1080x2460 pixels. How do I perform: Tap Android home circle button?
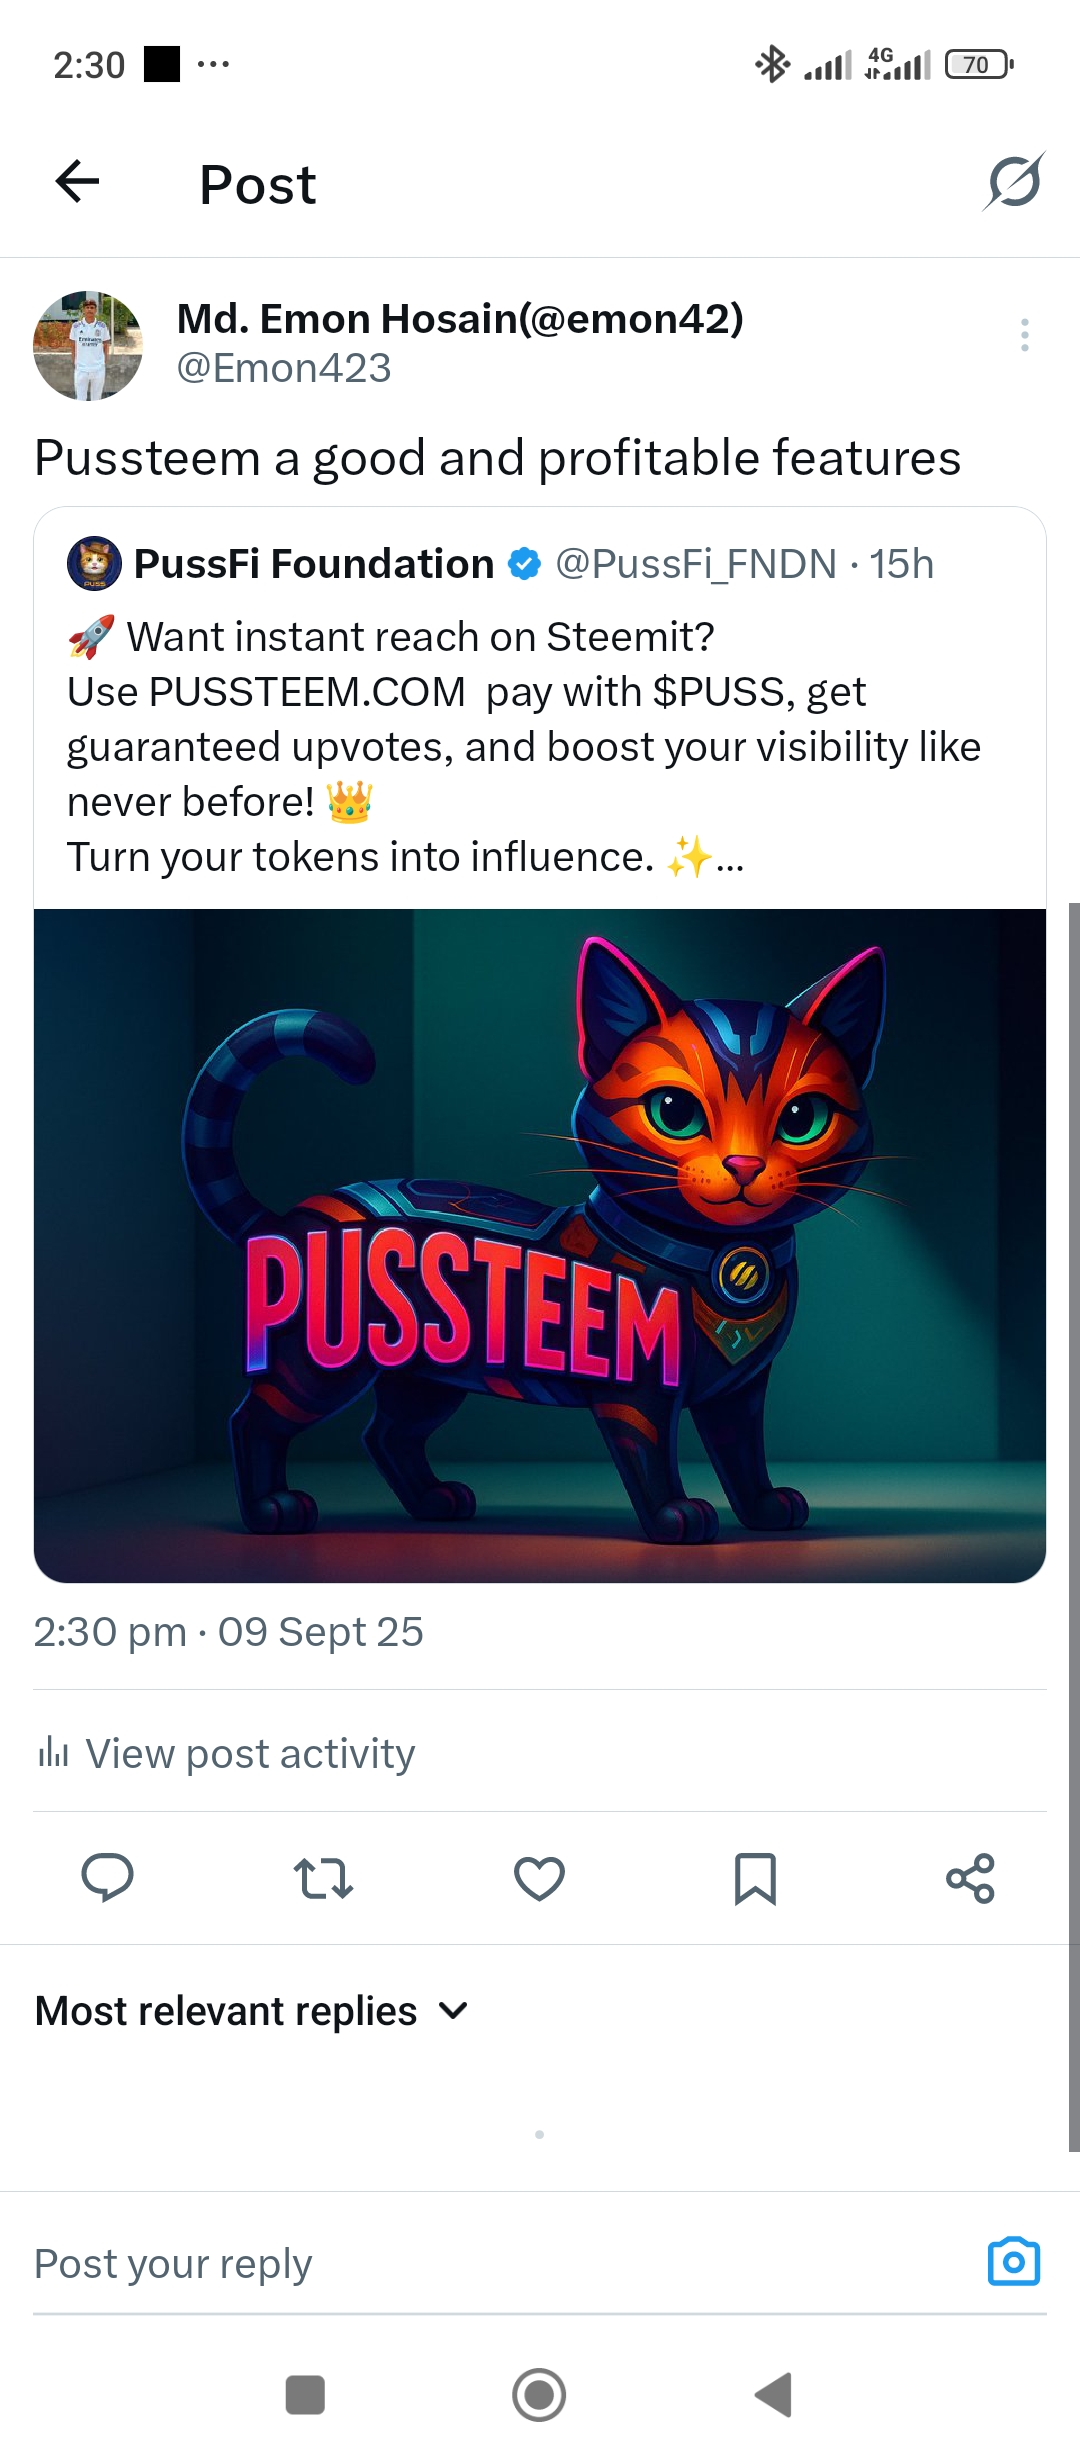(539, 2395)
